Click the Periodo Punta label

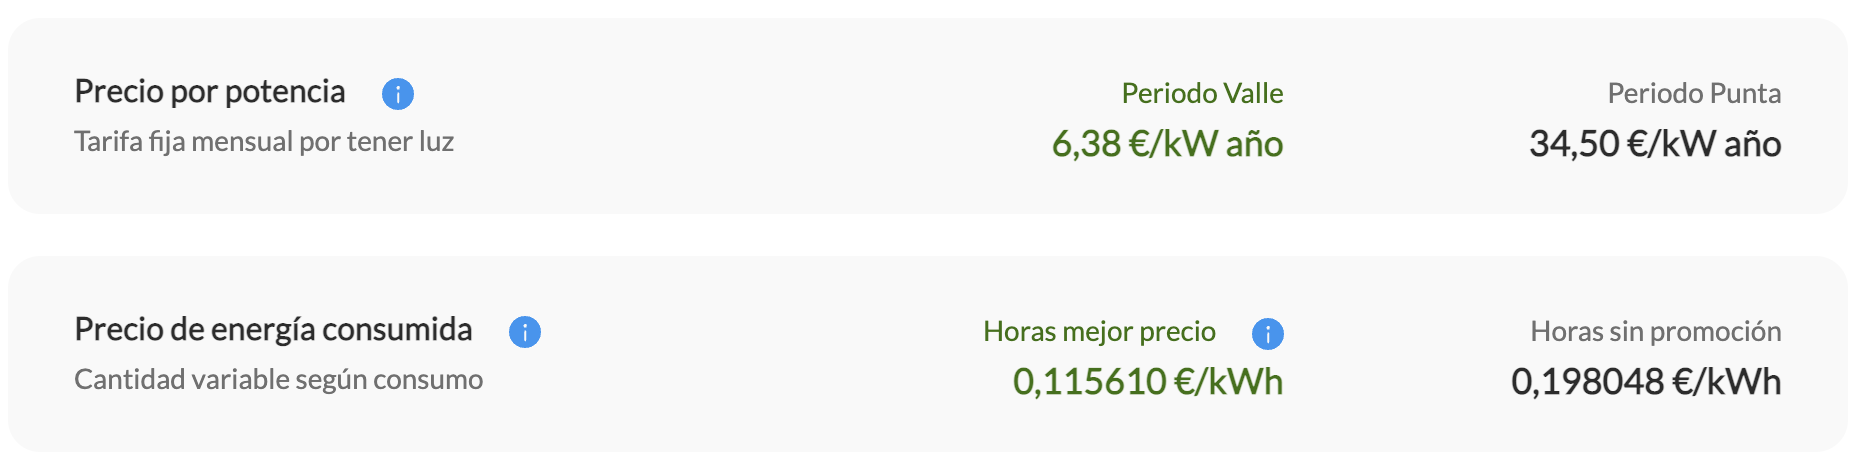point(1694,94)
